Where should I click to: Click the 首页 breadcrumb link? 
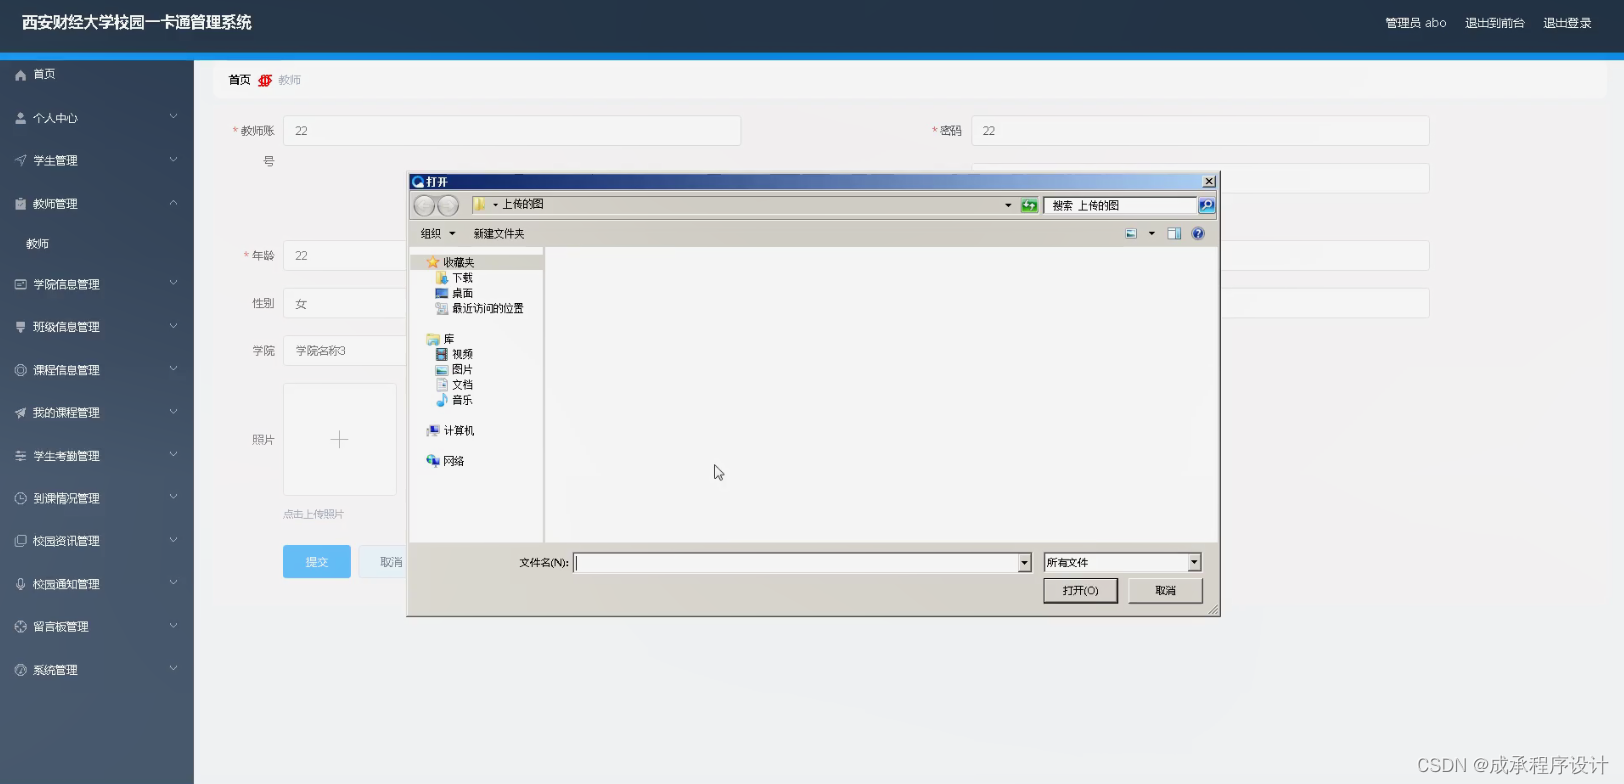tap(240, 80)
